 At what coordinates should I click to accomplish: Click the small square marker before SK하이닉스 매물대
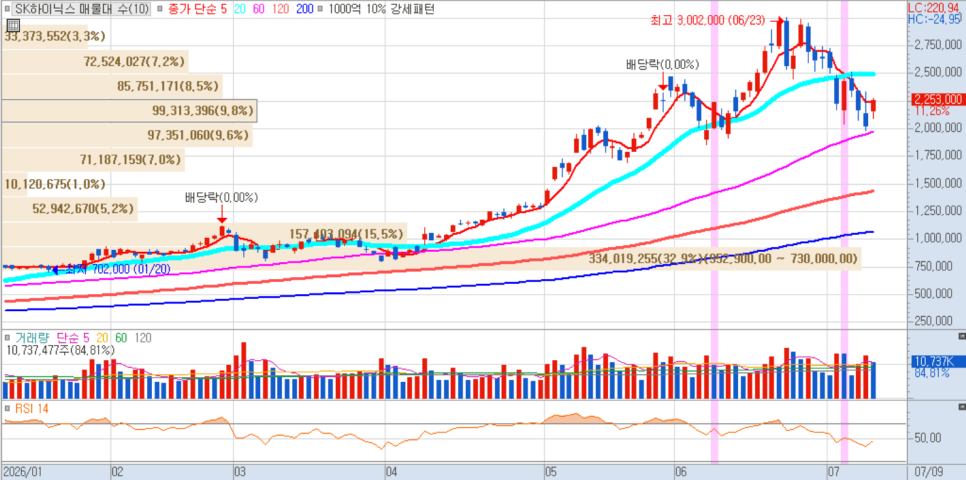click(7, 10)
